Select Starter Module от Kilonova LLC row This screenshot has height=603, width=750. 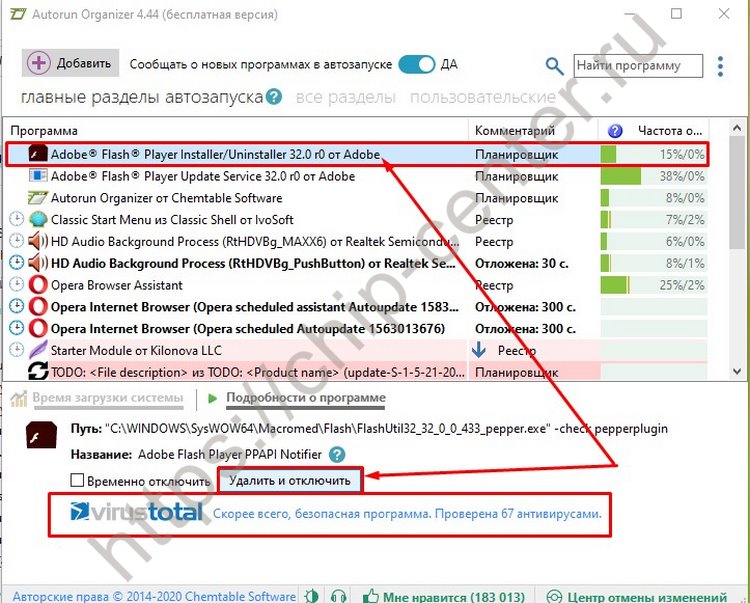[x=356, y=351]
